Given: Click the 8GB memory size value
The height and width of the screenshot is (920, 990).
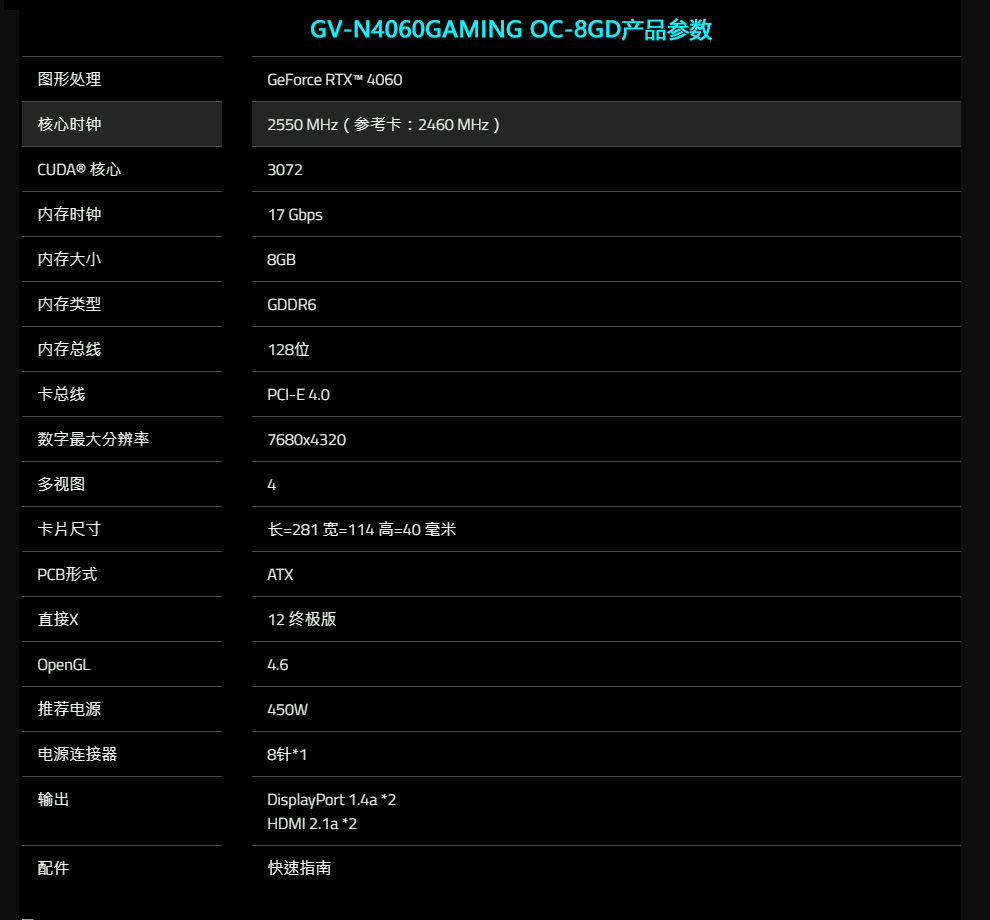Looking at the screenshot, I should 282,260.
